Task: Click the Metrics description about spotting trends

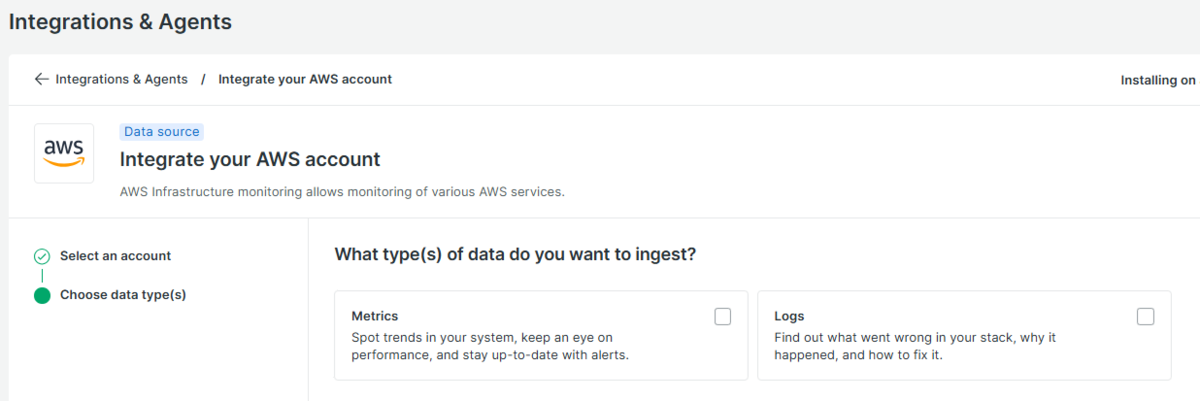Action: 491,346
